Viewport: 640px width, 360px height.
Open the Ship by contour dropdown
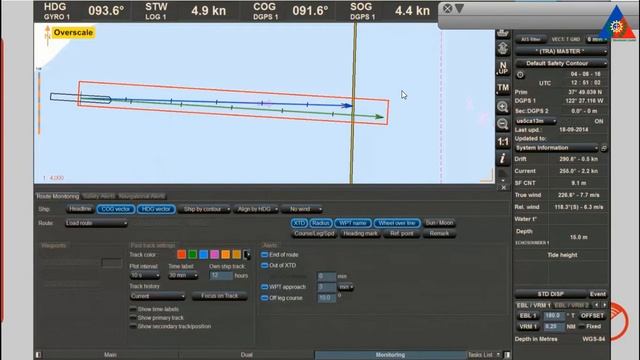(x=204, y=209)
